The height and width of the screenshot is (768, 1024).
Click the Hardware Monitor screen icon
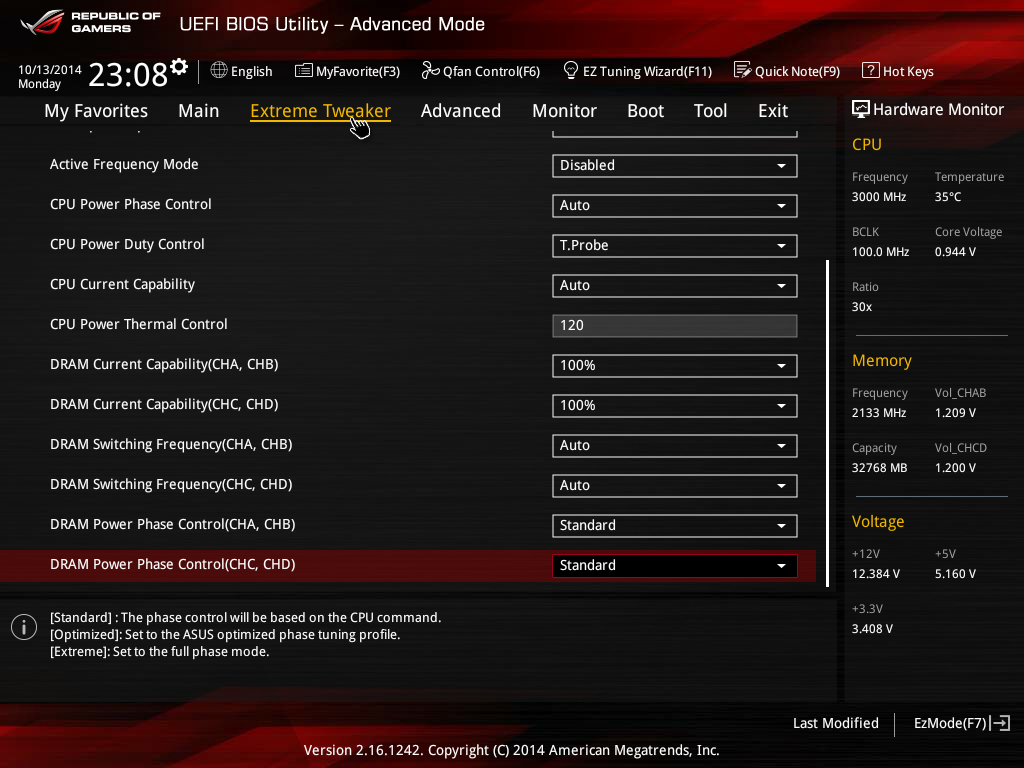(x=861, y=110)
